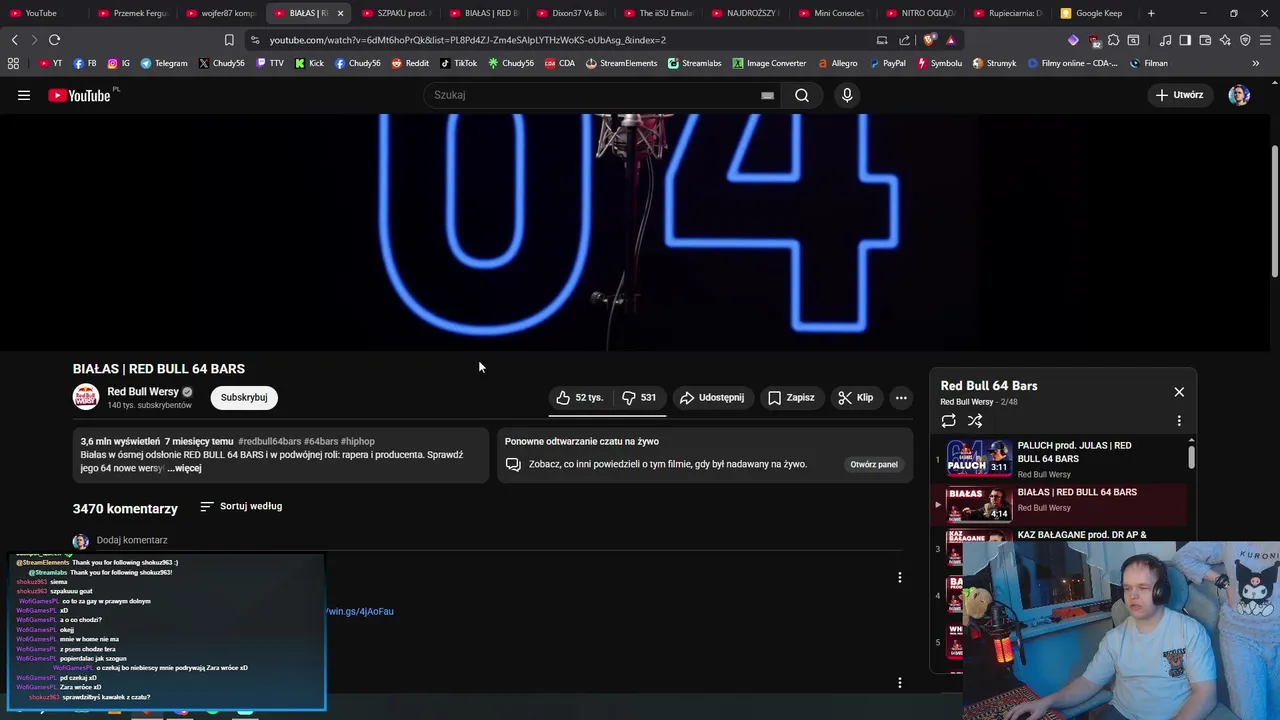
Task: Open Sortuj według comment sorting dropdown
Action: (x=241, y=506)
